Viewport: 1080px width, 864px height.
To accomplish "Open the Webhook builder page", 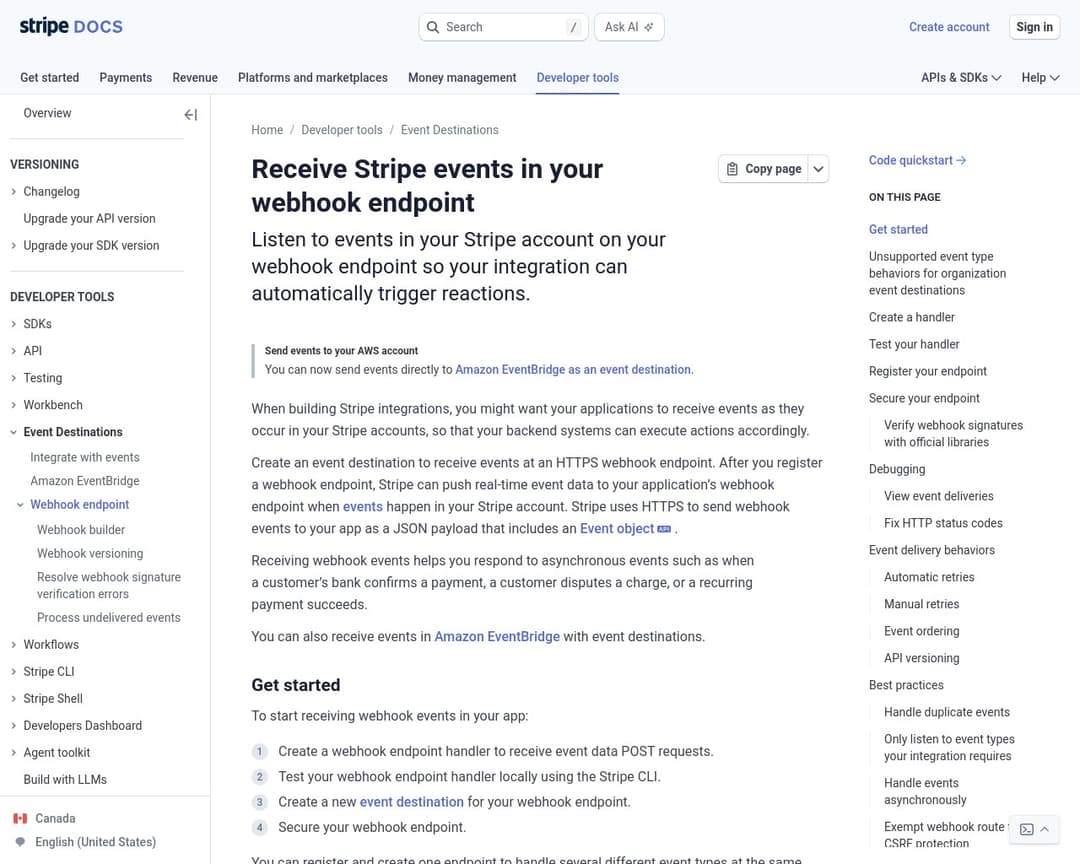I will click(x=81, y=530).
